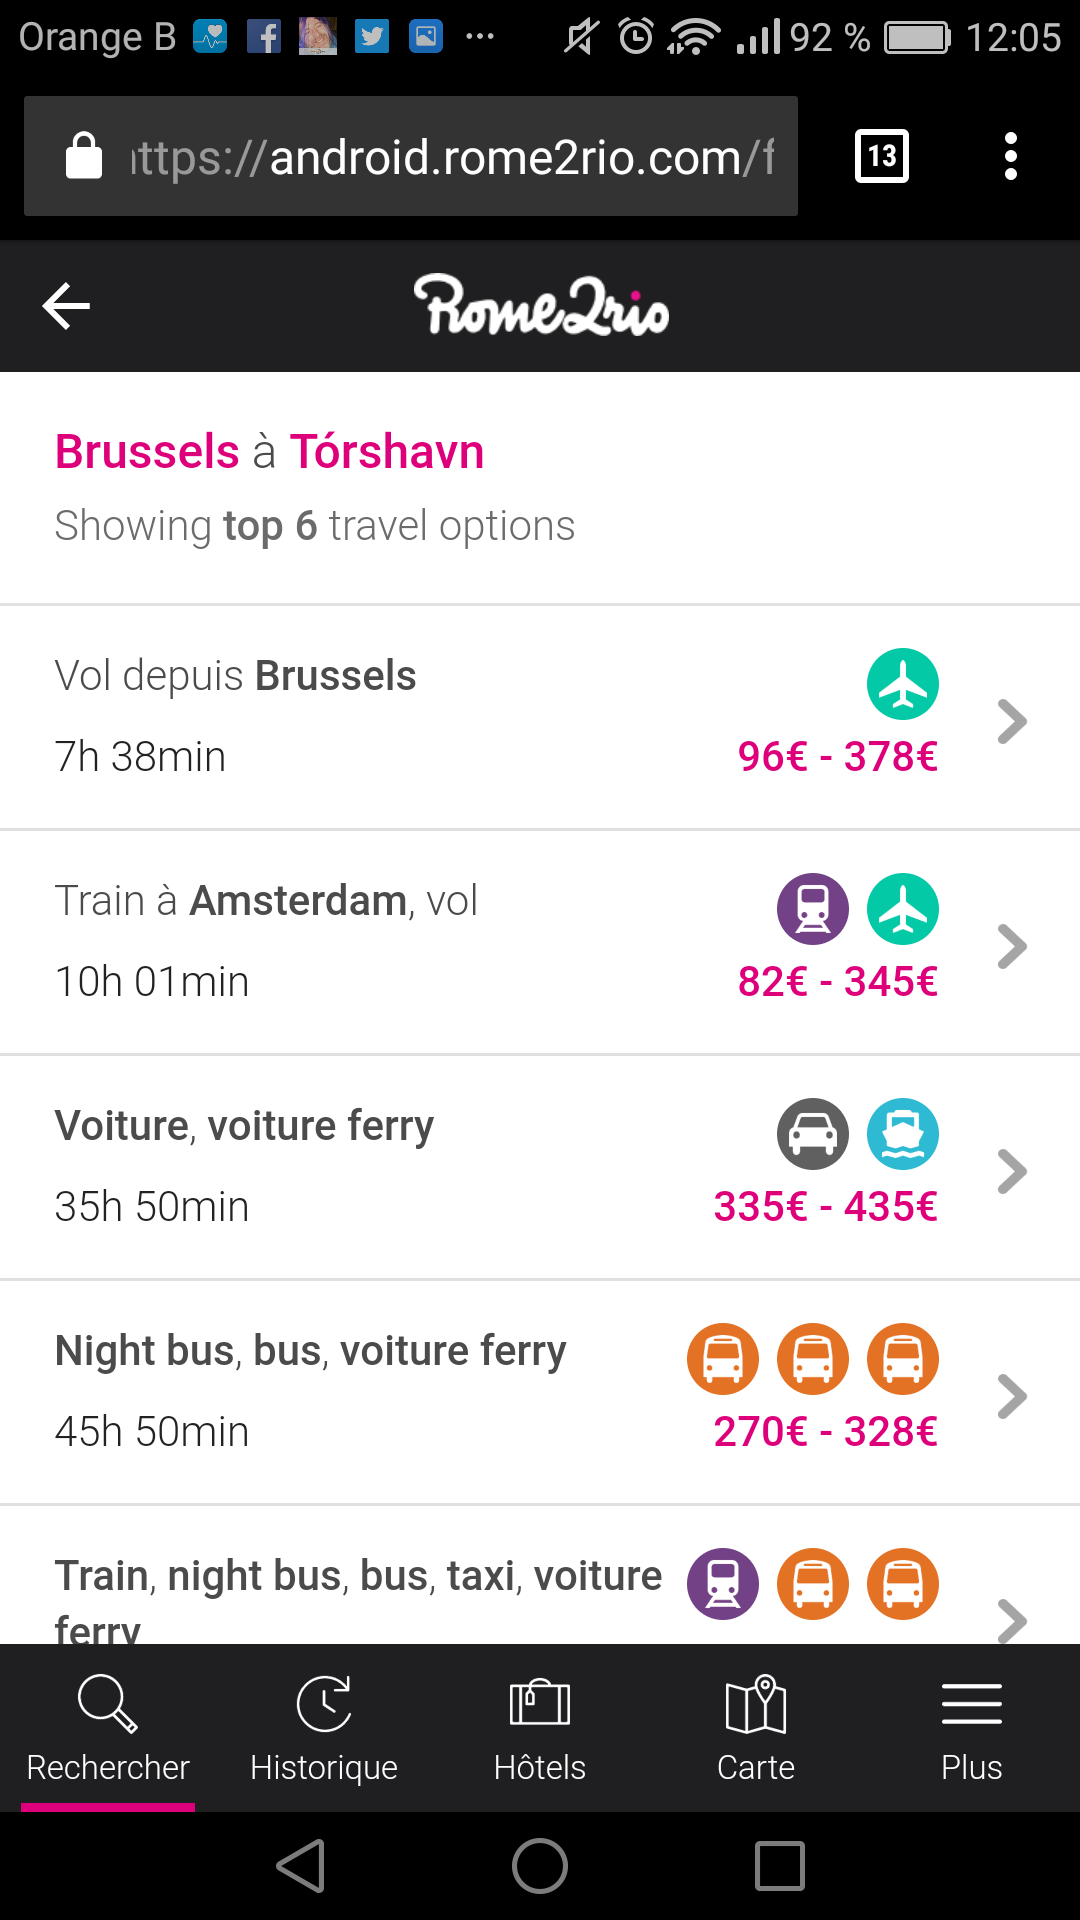
Task: Expand the Vol depuis Brussels option chevron
Action: pos(1012,722)
